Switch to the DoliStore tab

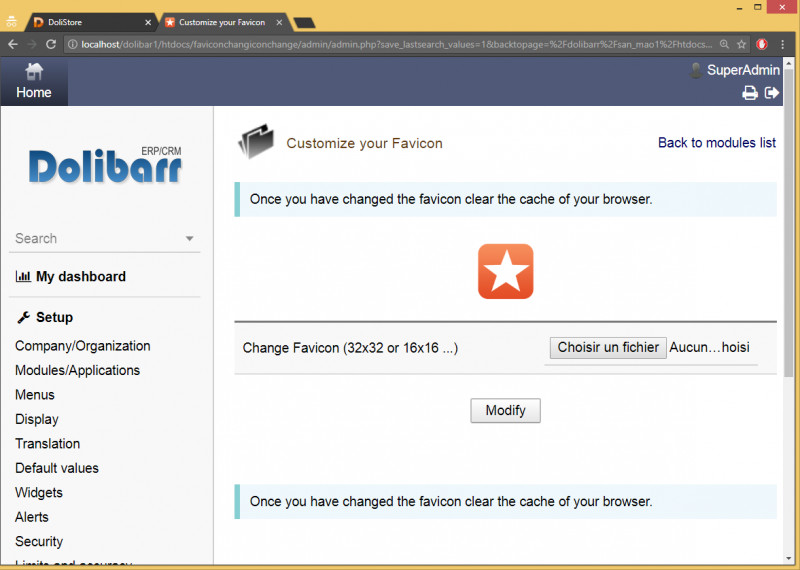pyautogui.click(x=91, y=22)
